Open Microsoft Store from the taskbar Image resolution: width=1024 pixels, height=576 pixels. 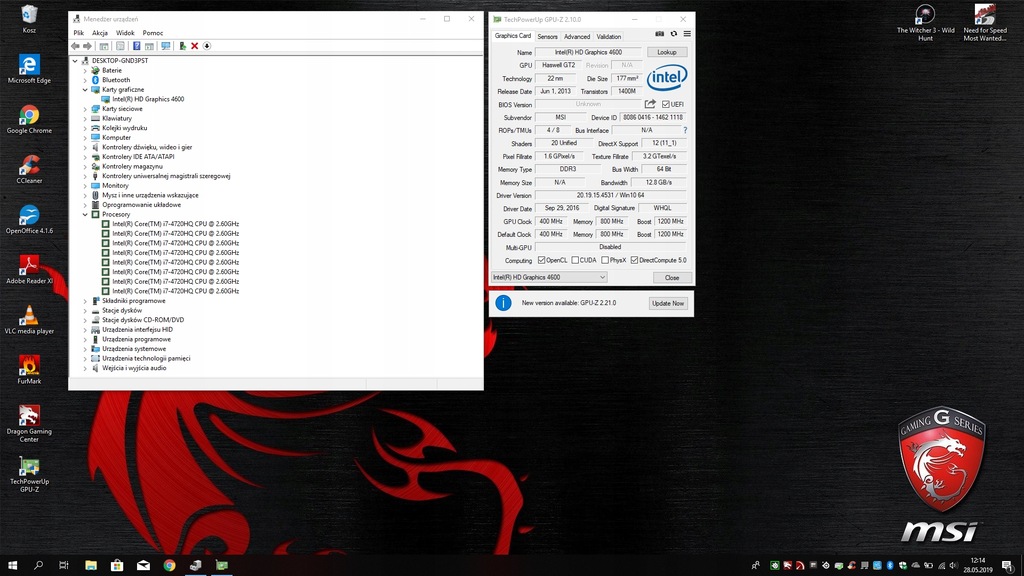117,565
